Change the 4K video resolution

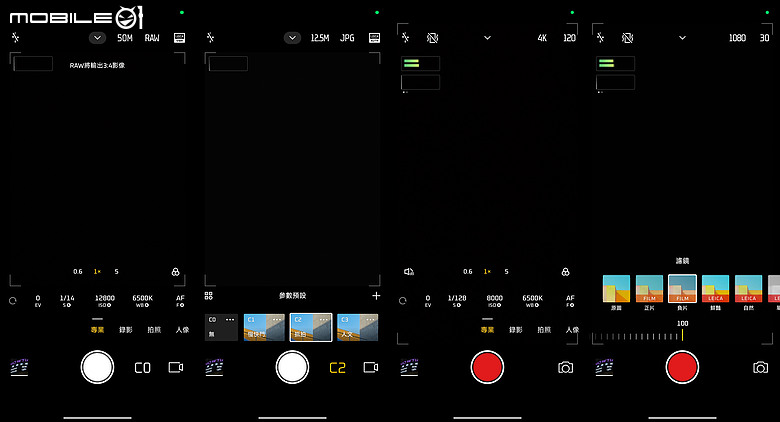click(542, 38)
